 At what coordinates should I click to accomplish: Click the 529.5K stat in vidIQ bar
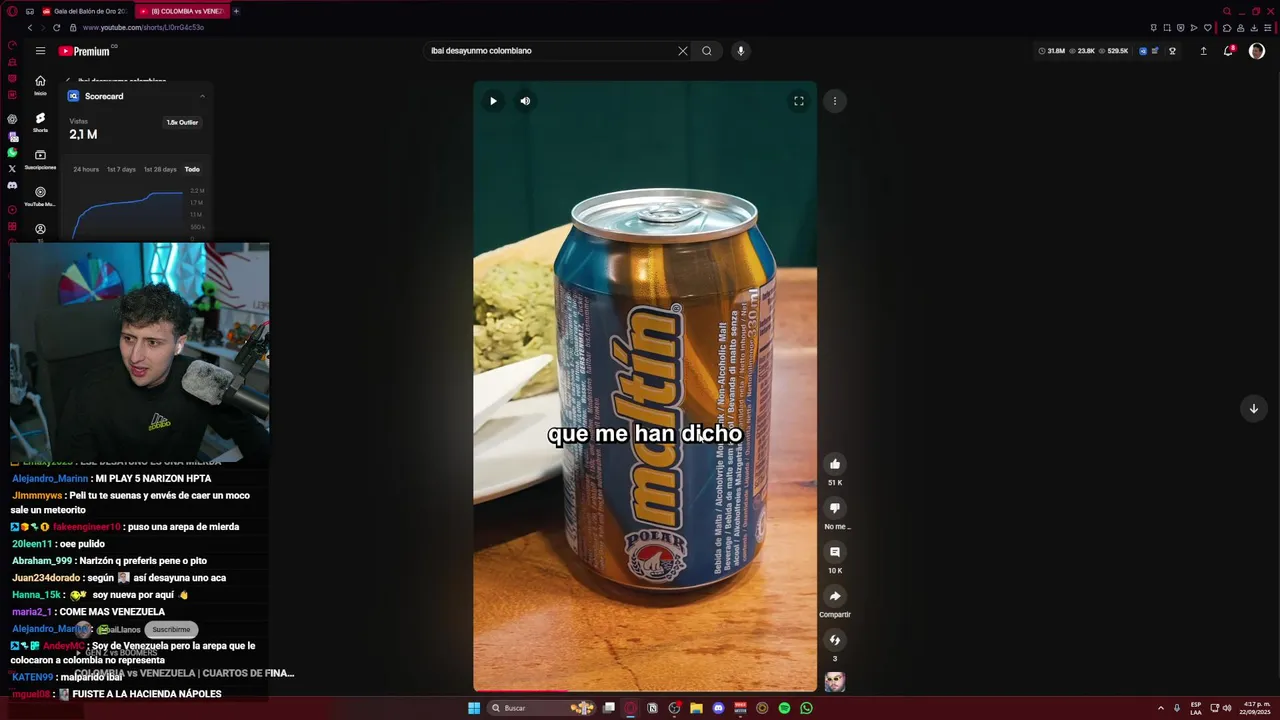click(x=1114, y=51)
